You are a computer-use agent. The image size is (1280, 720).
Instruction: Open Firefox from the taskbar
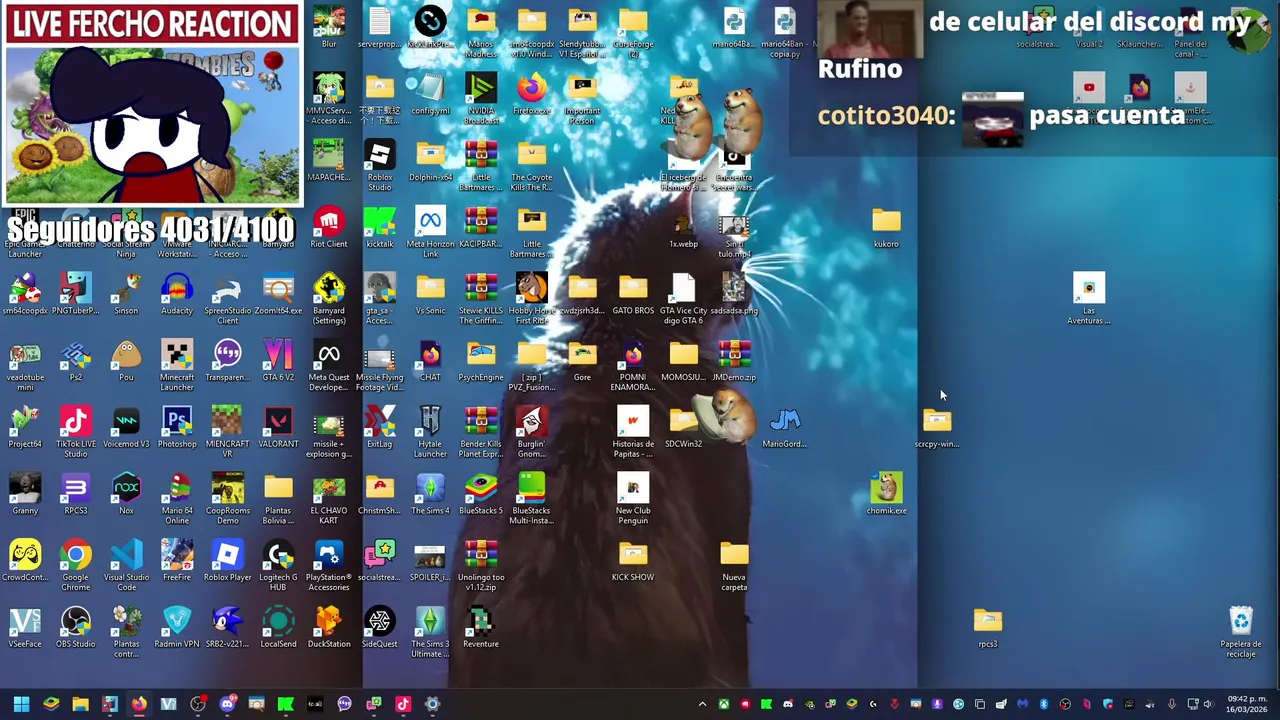[x=139, y=704]
